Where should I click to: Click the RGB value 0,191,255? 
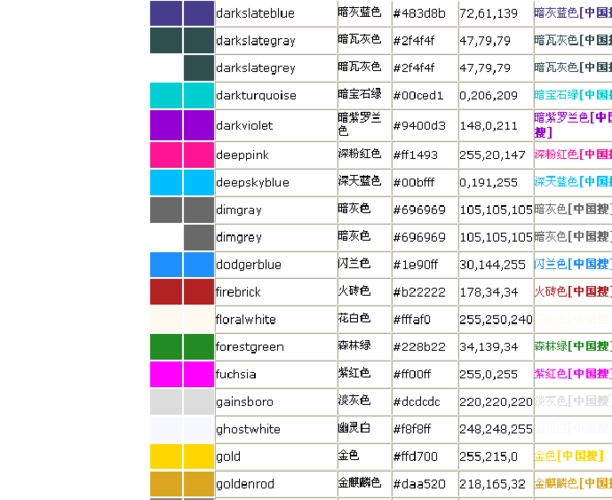488,183
